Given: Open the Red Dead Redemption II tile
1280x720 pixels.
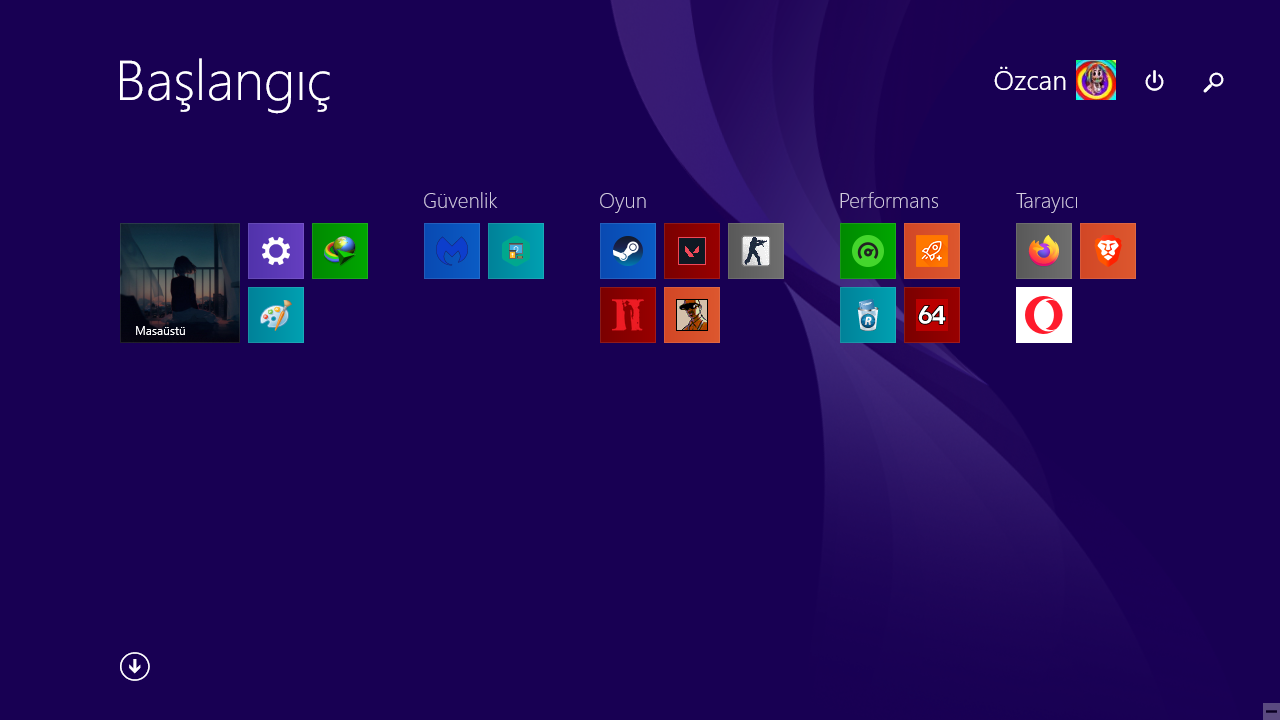Looking at the screenshot, I should (628, 315).
